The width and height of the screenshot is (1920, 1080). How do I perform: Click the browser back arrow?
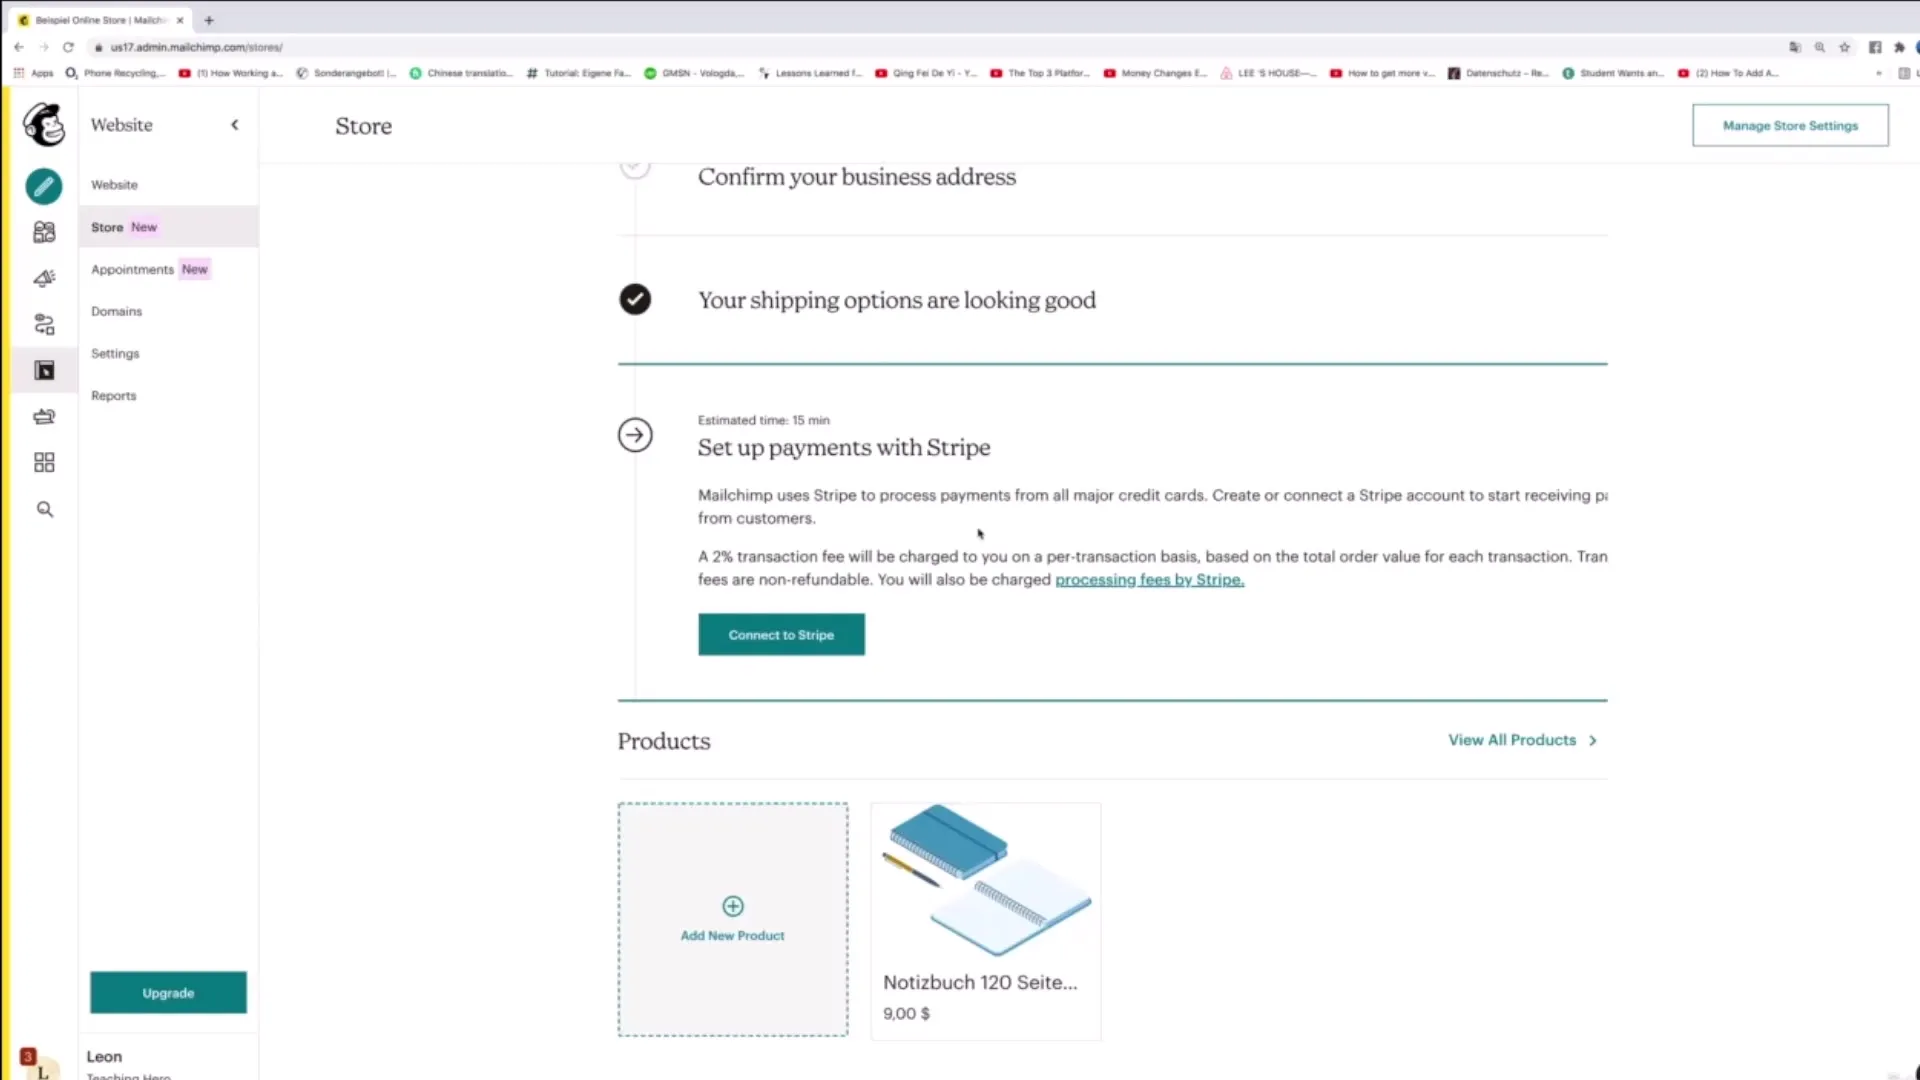(19, 47)
